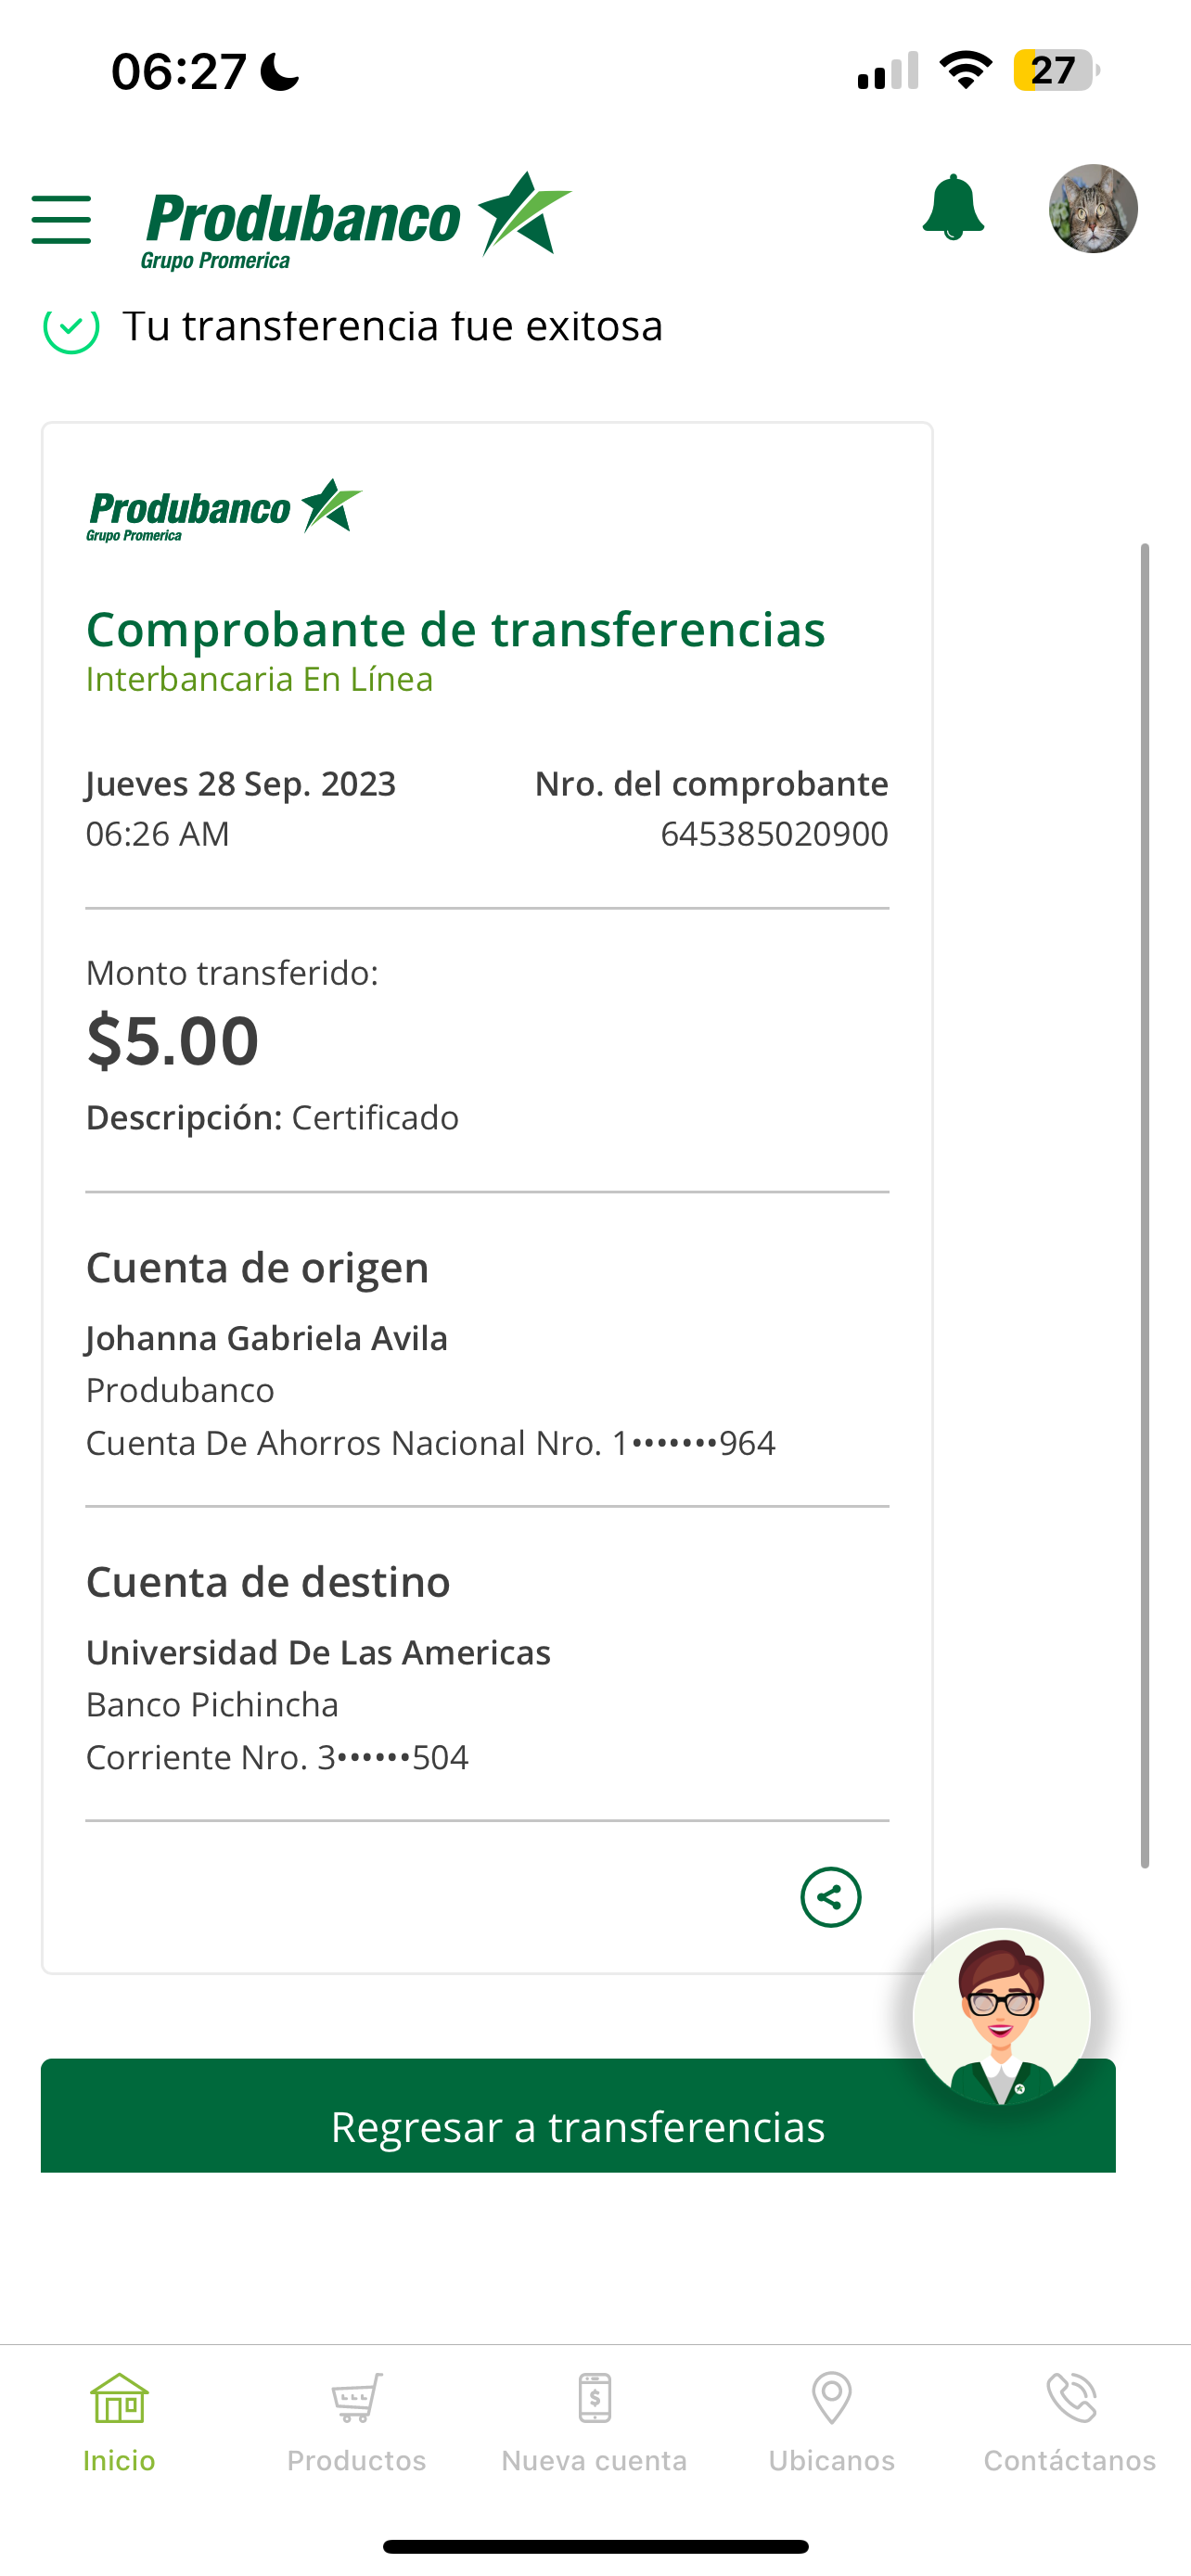Open the Productos tab

pos(356,2420)
